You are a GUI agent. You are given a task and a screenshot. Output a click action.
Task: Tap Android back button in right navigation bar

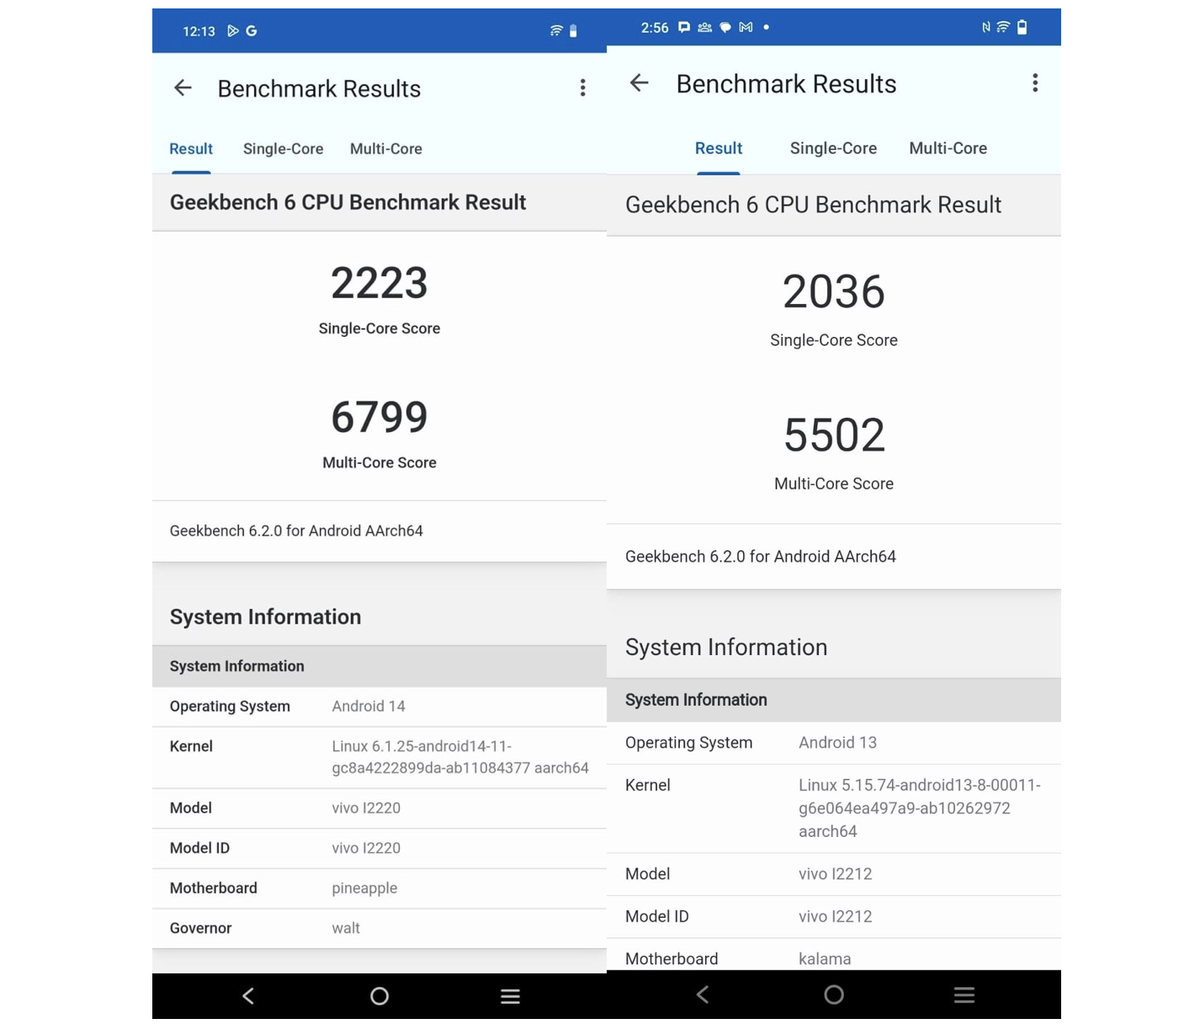click(702, 994)
